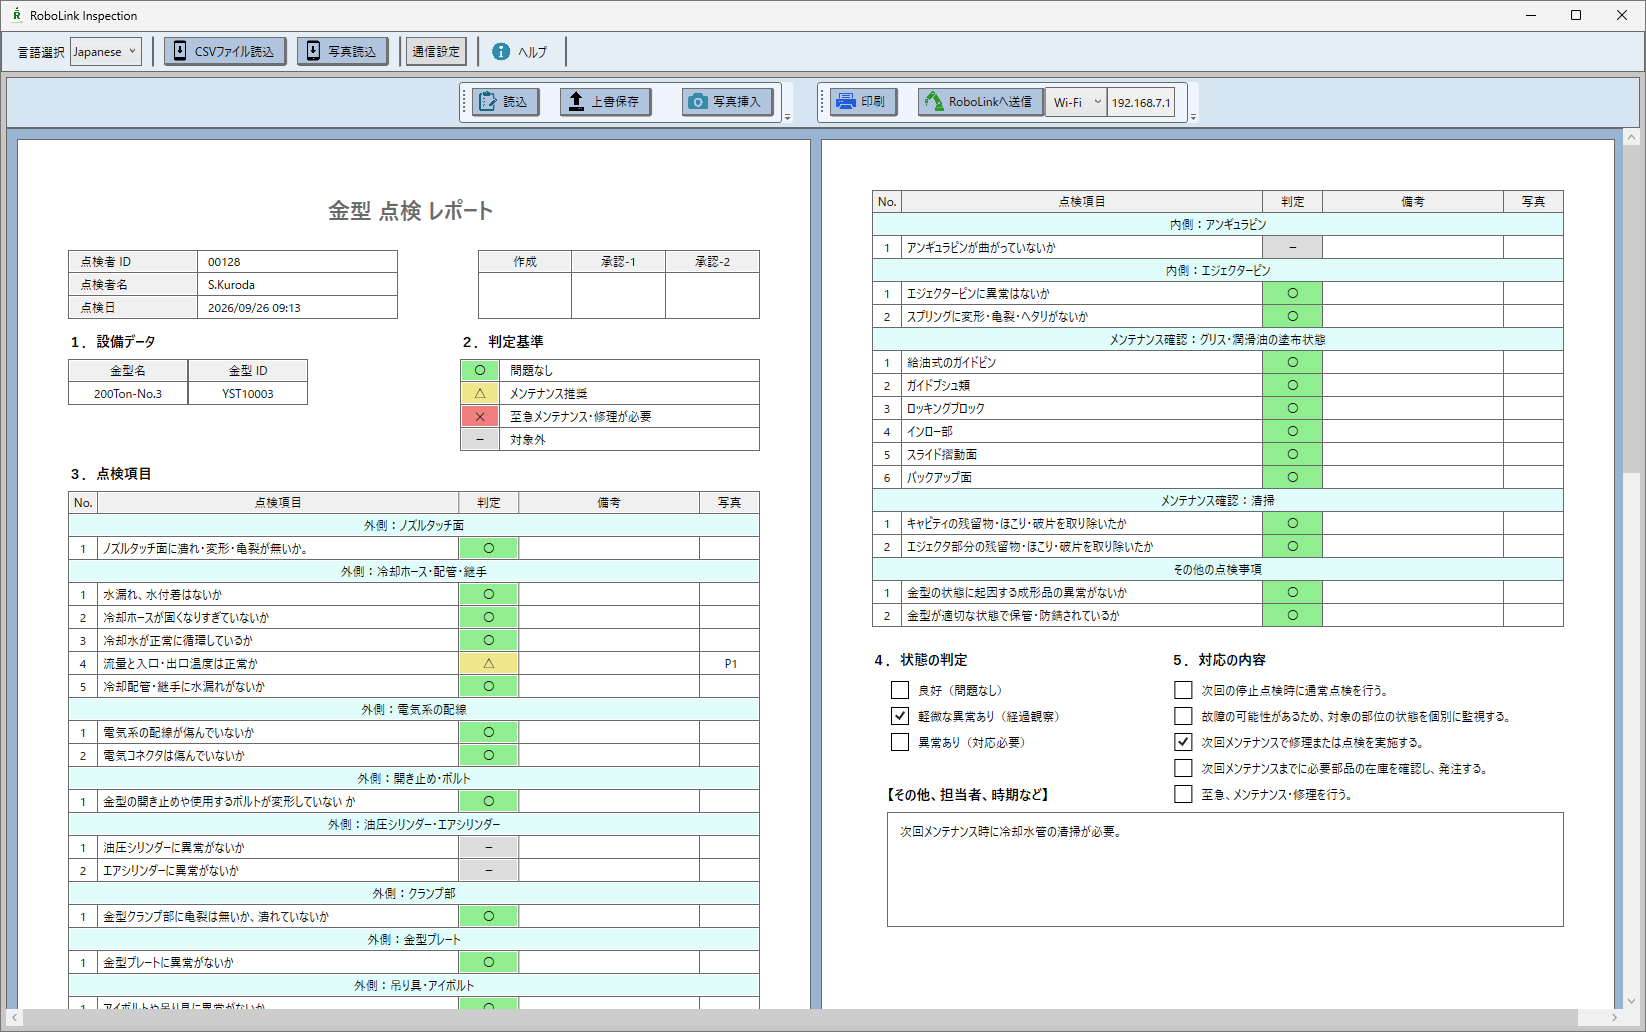This screenshot has height=1032, width=1646.
Task: Uncheck 軽微な異常あり（経過観察）checkbox
Action: pyautogui.click(x=900, y=716)
